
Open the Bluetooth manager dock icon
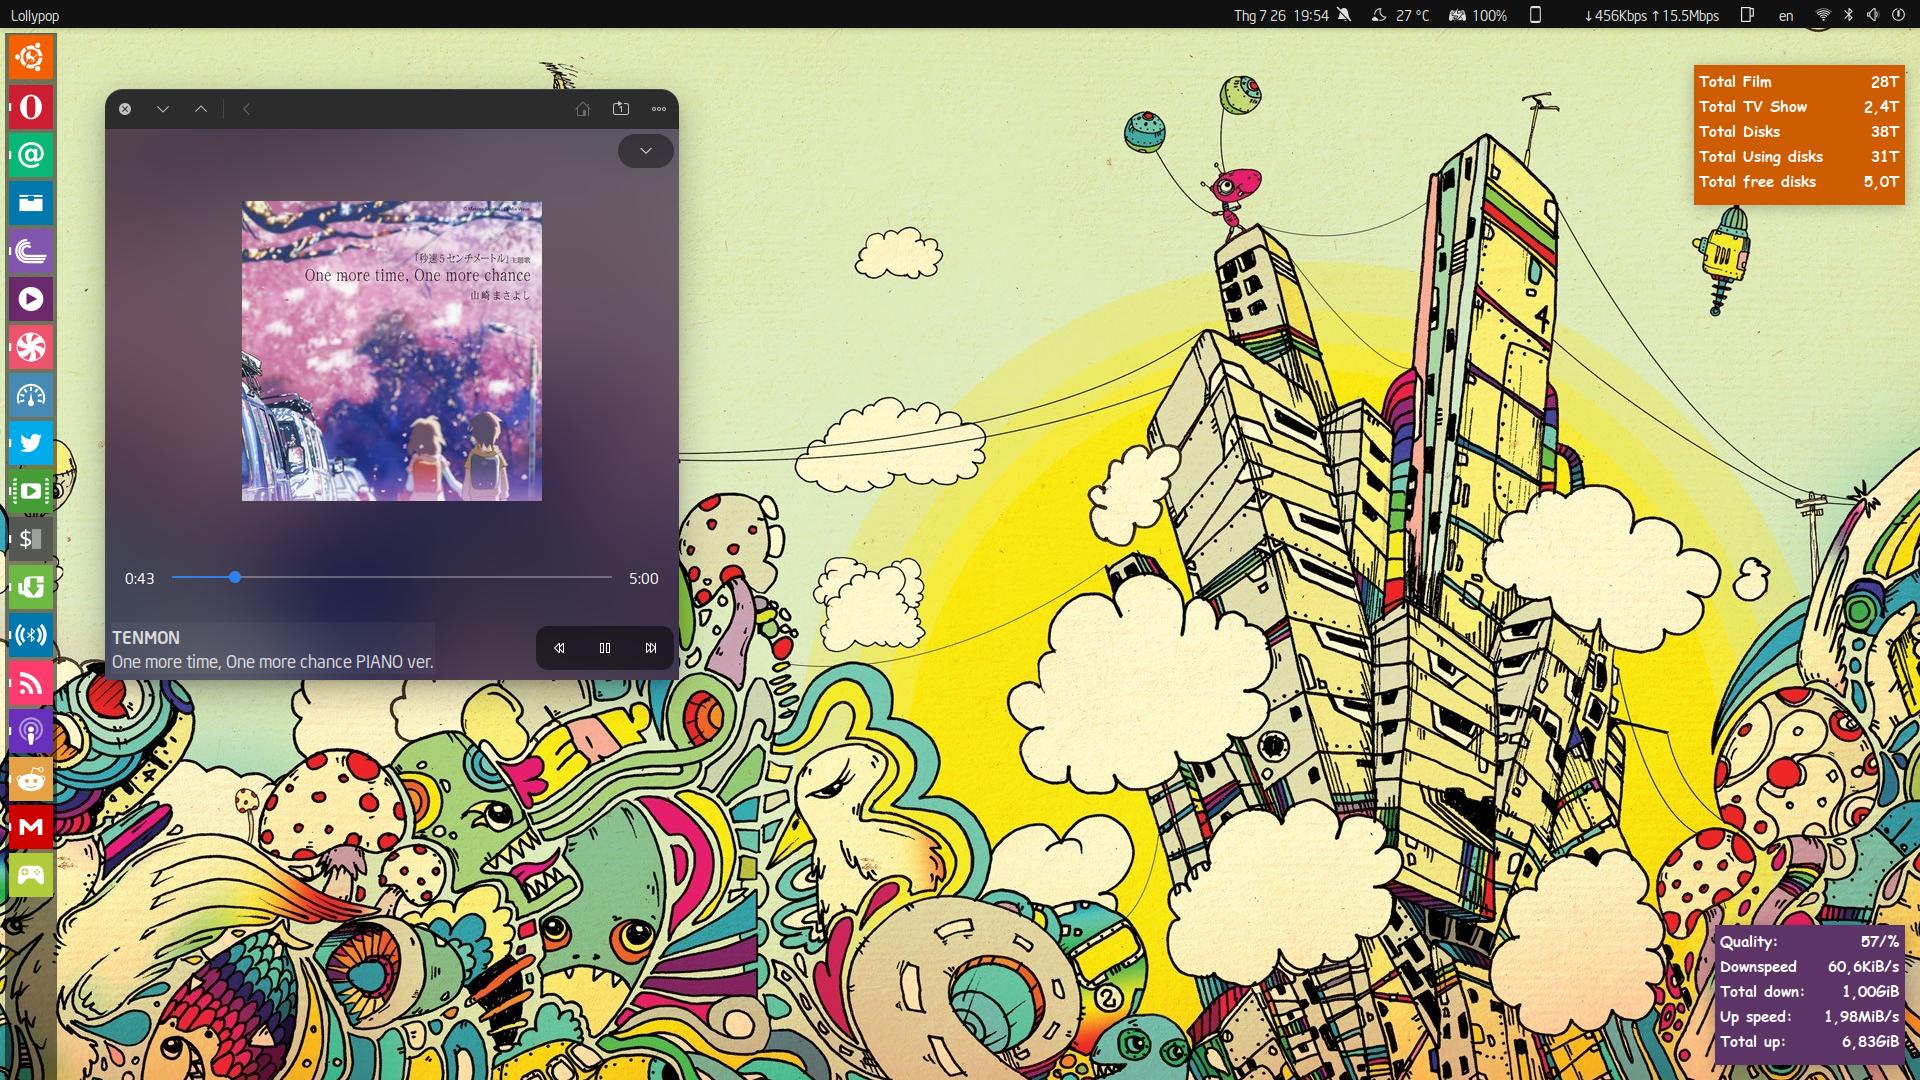[x=31, y=634]
